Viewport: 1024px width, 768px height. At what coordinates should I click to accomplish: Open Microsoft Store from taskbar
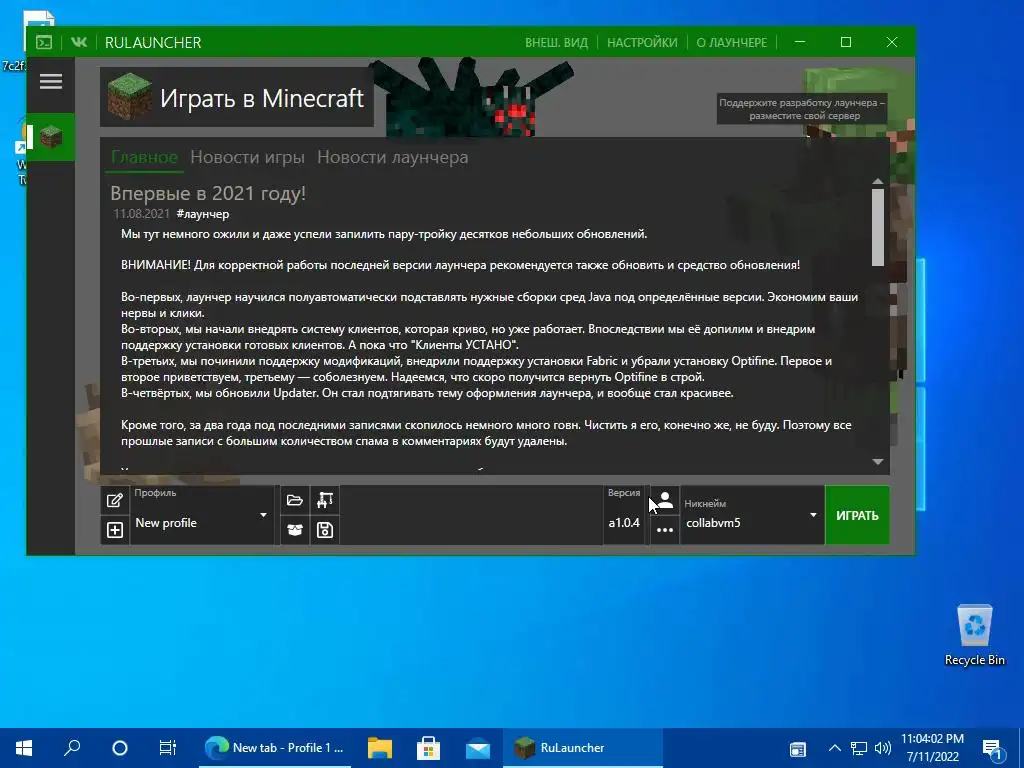428,748
